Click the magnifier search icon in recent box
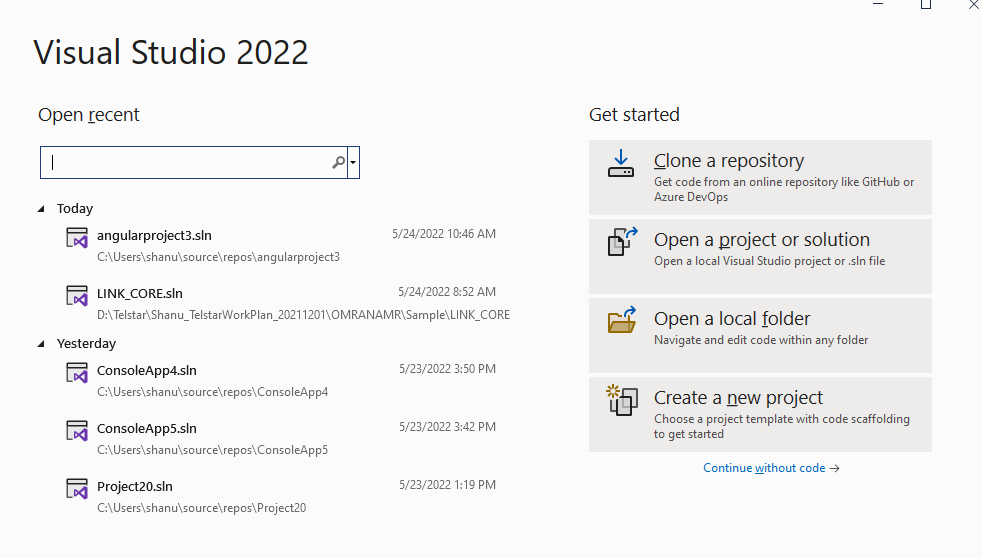Viewport: 982px width, 558px height. click(338, 163)
